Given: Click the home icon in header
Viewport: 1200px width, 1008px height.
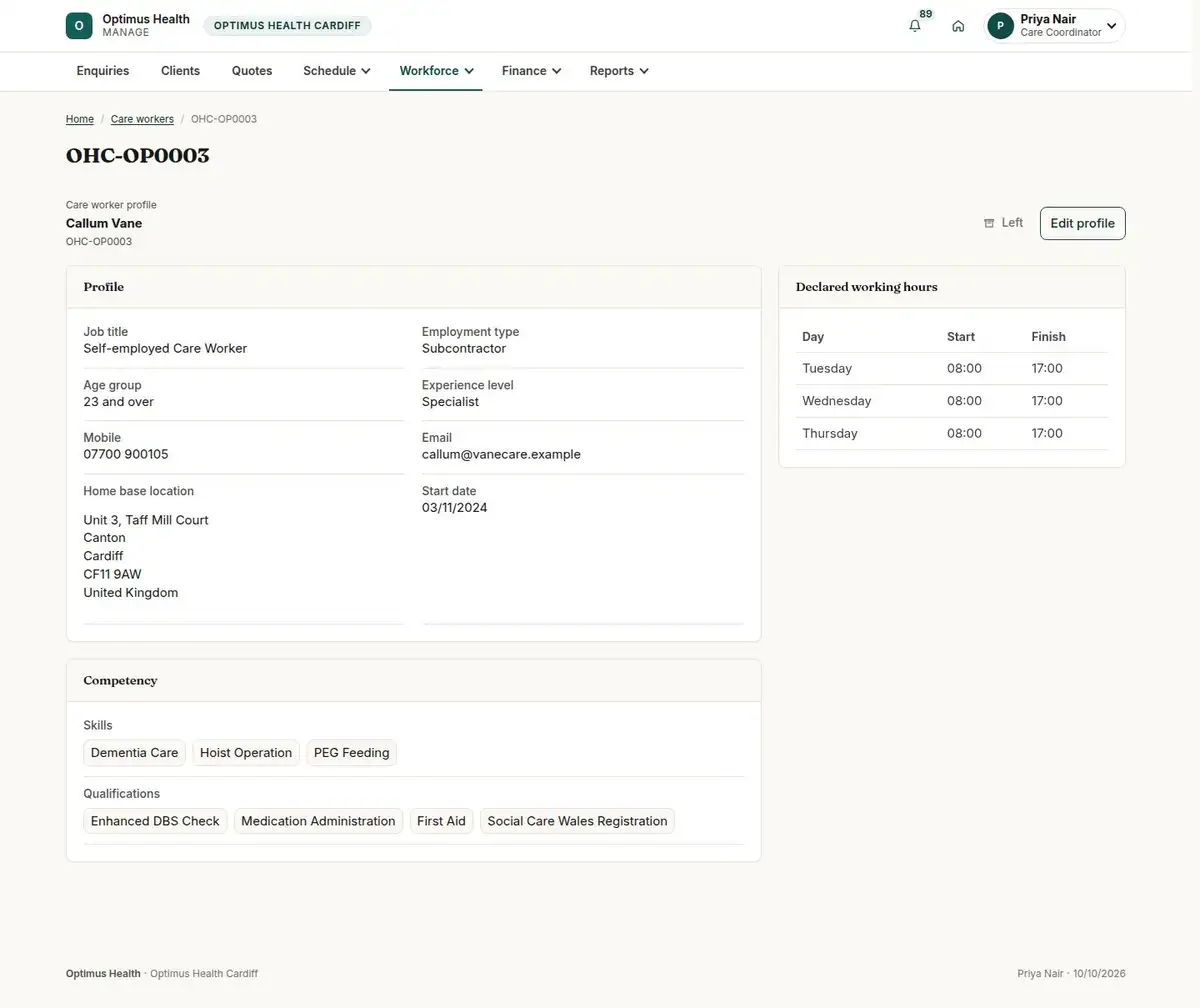Looking at the screenshot, I should (958, 26).
